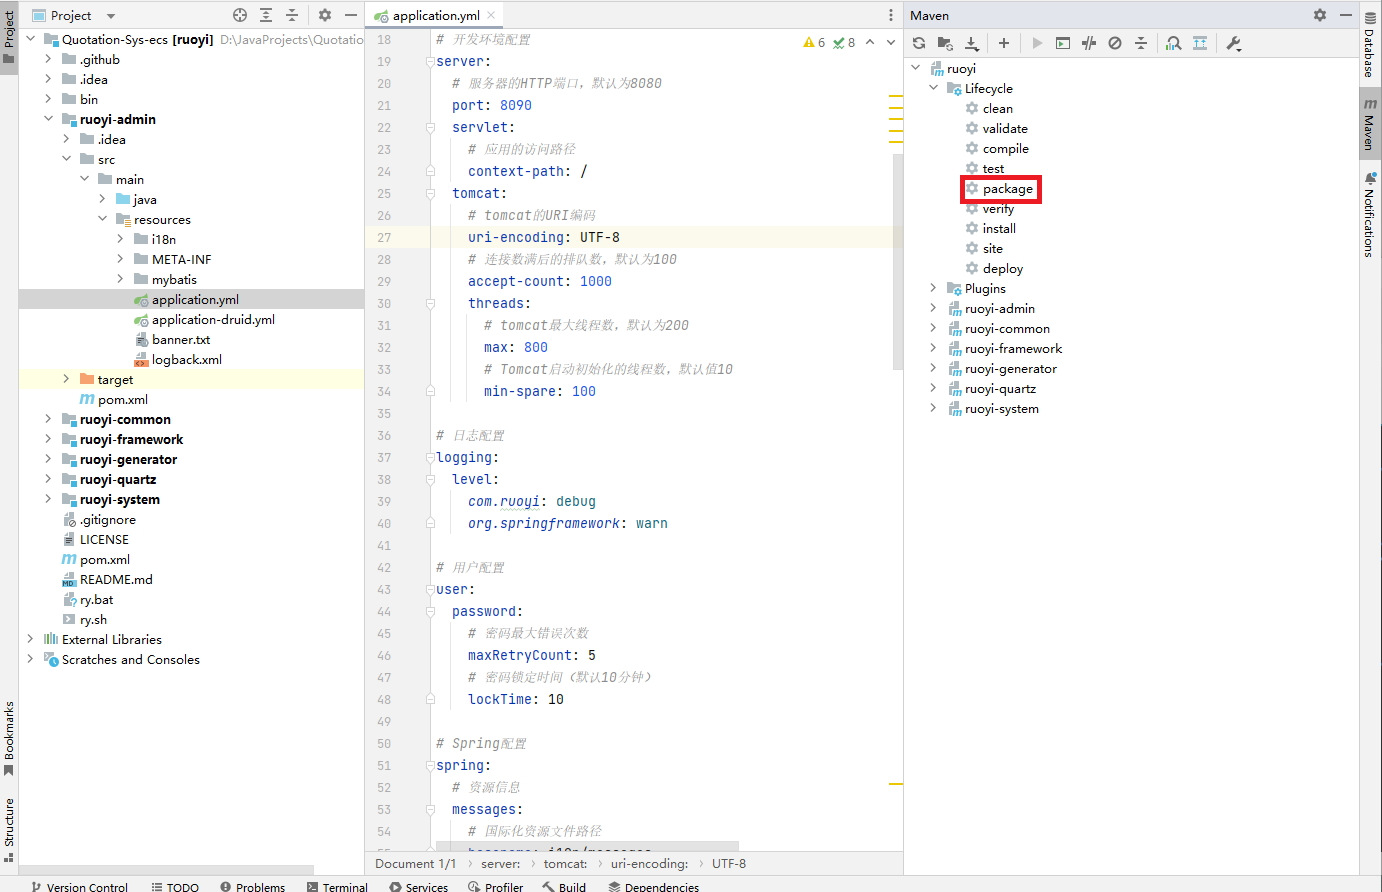Click editor horizontal scrollbar

point(585,846)
